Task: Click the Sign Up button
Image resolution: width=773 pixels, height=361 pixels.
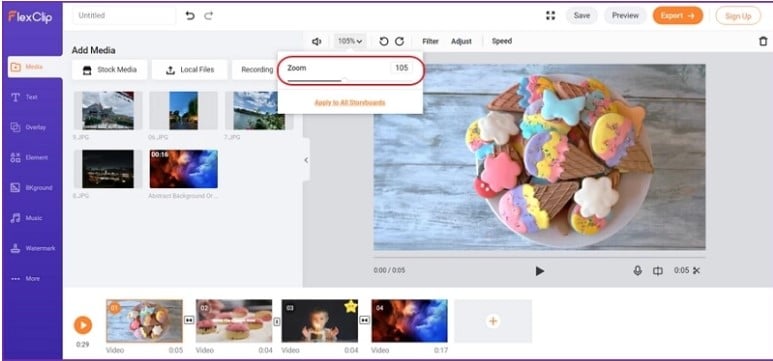Action: coord(738,16)
